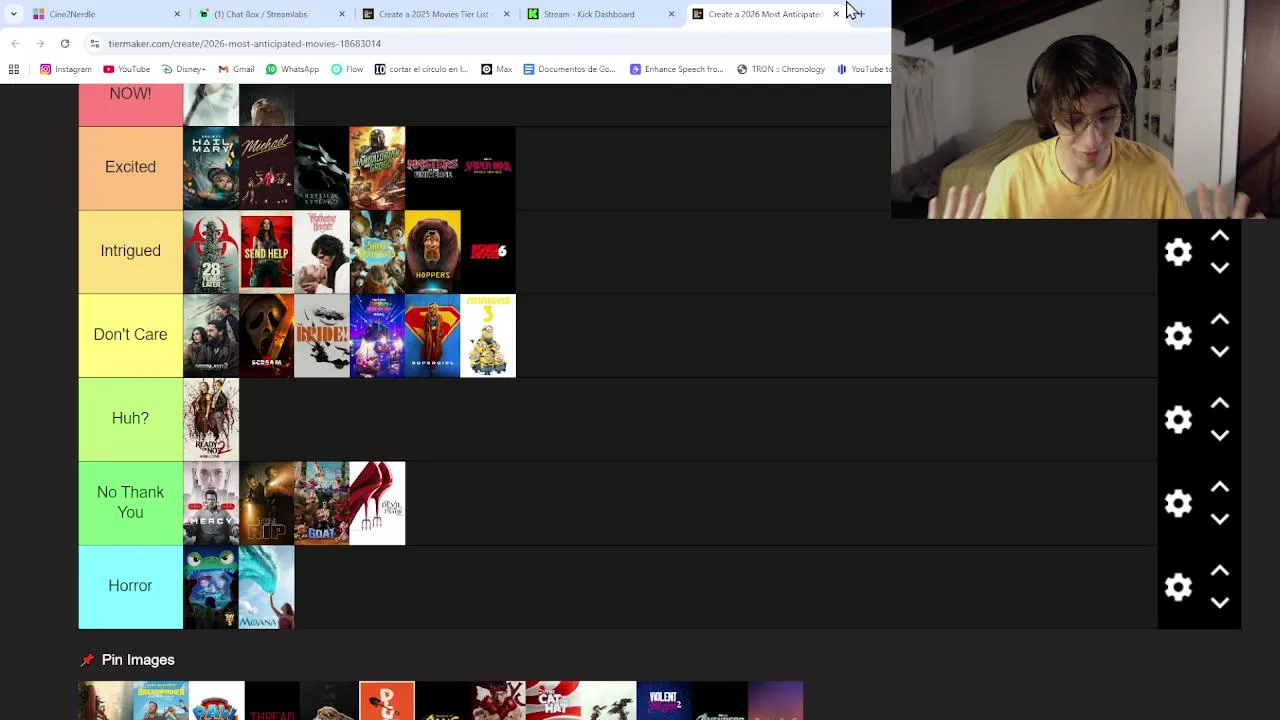View site information icon in address bar

click(x=94, y=43)
